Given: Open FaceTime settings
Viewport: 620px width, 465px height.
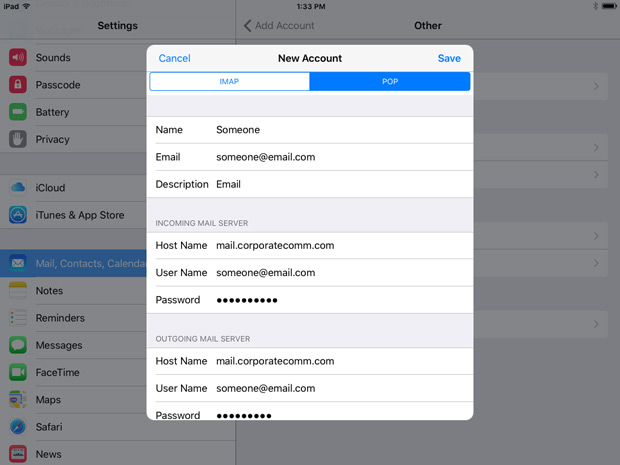Looking at the screenshot, I should (73, 372).
